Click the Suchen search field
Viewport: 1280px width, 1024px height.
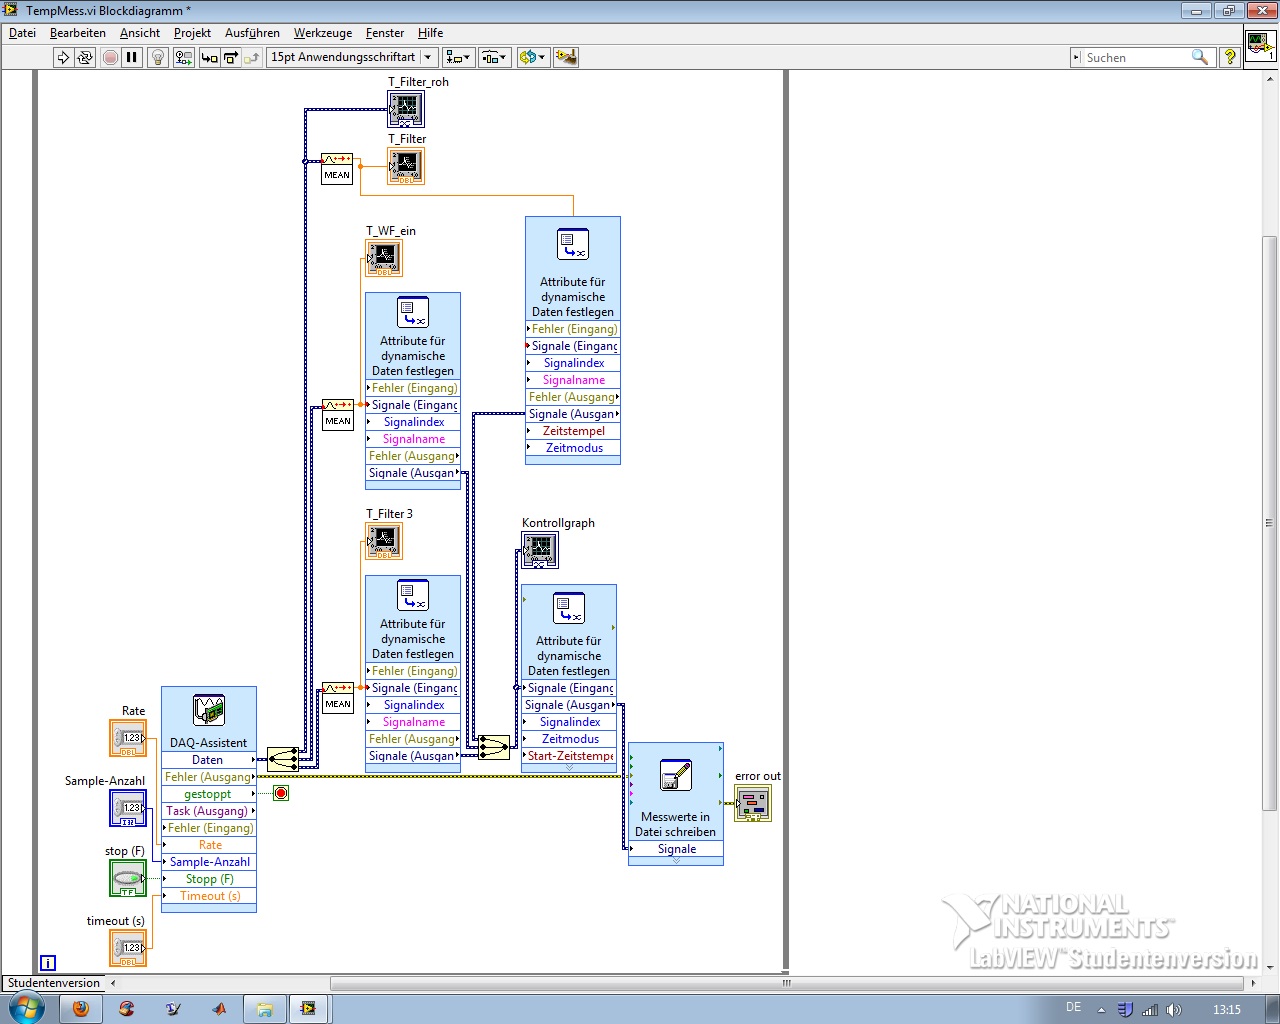(x=1136, y=57)
